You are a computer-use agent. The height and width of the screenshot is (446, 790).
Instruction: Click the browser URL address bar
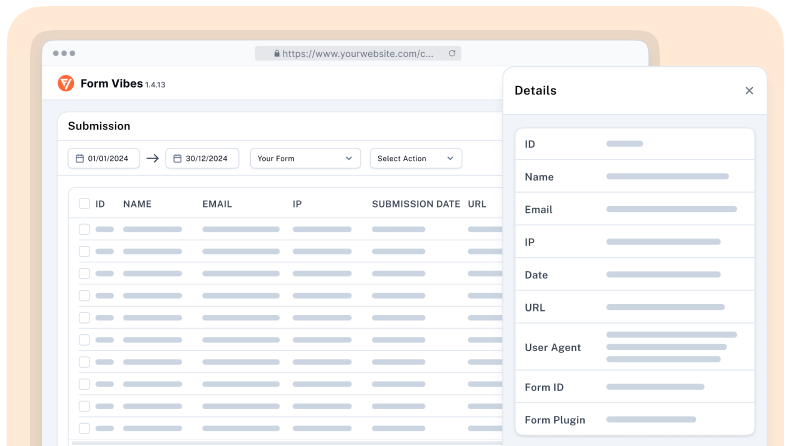[x=358, y=54]
